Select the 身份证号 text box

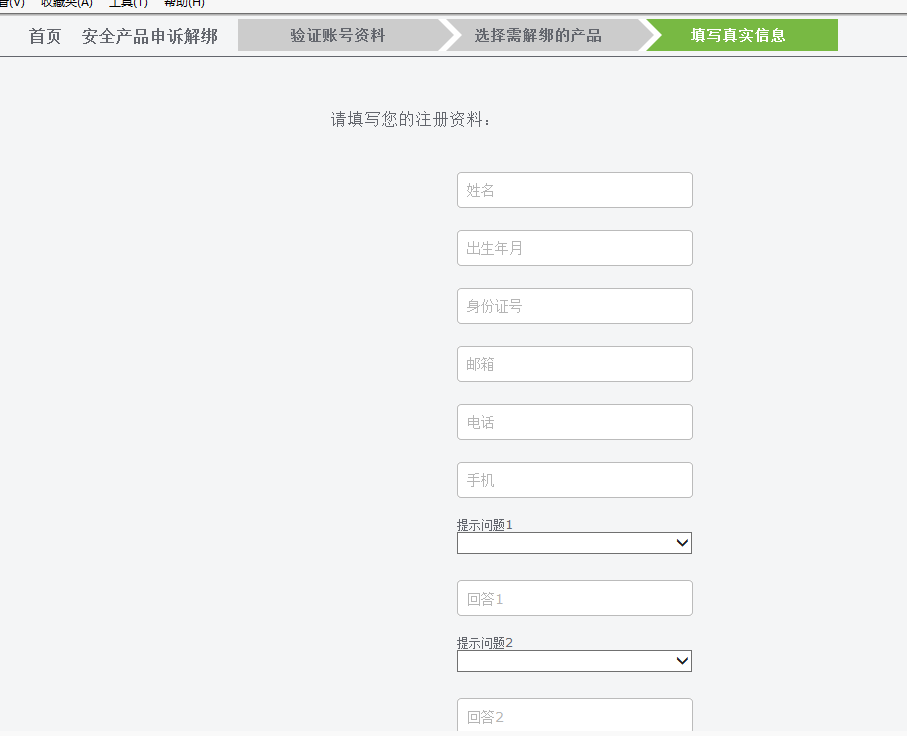click(574, 306)
